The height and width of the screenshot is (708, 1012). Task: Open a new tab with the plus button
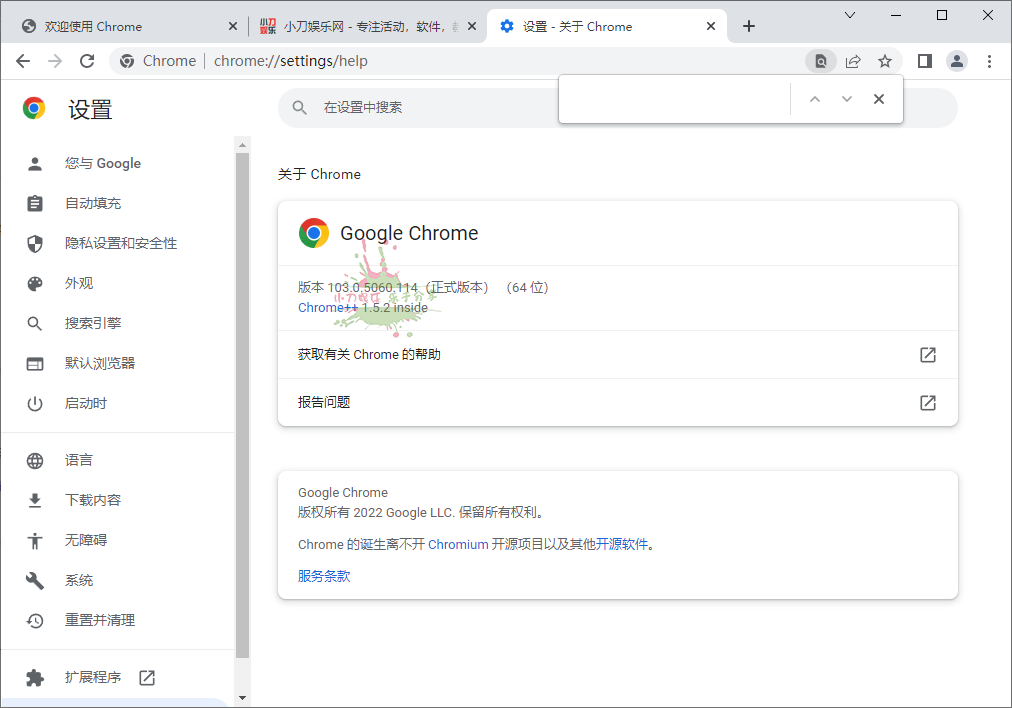tap(749, 26)
